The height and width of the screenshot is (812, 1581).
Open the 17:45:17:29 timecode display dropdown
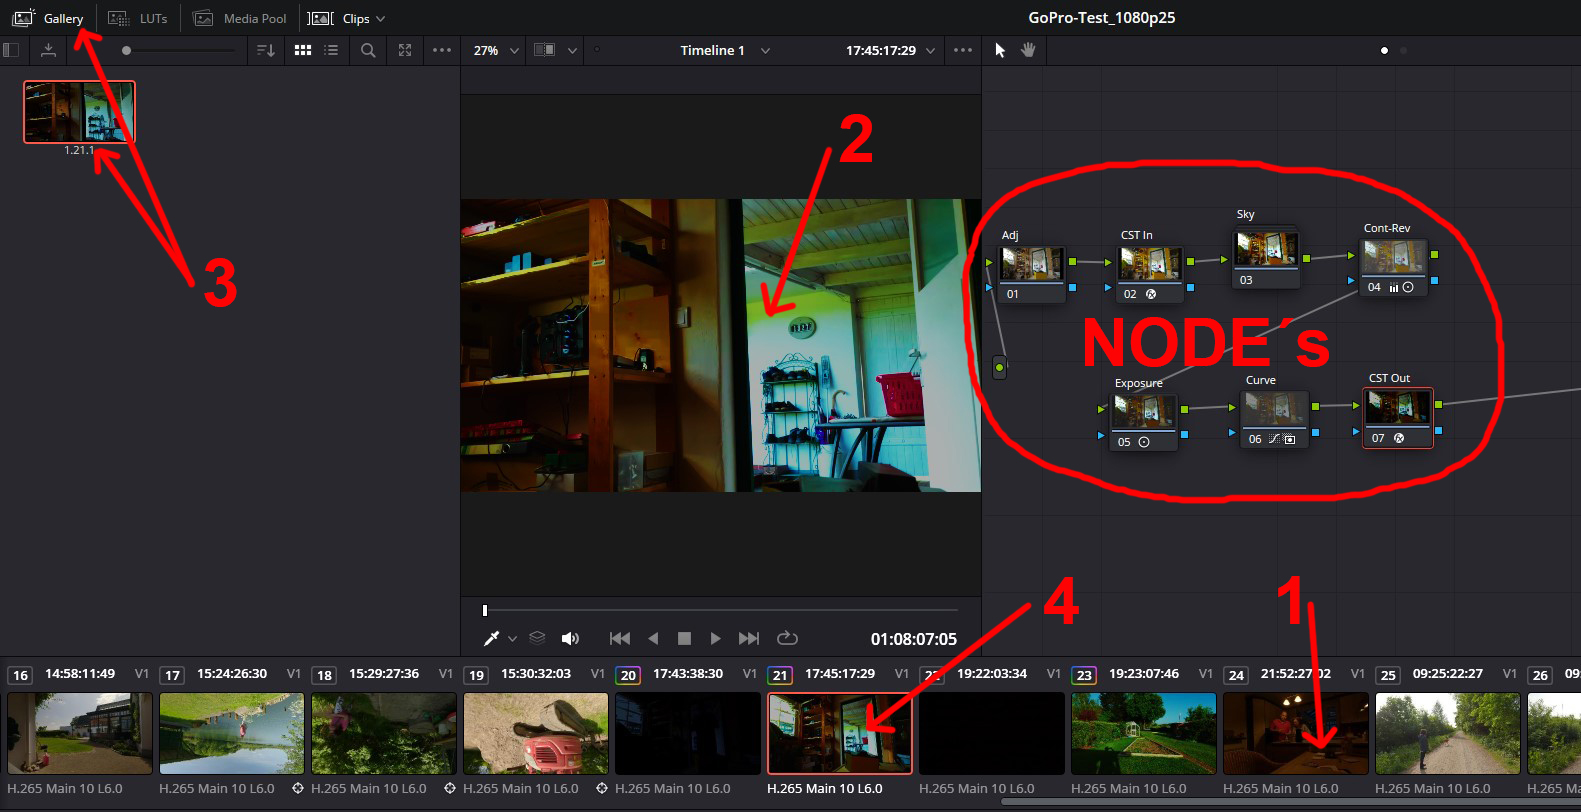coord(890,50)
